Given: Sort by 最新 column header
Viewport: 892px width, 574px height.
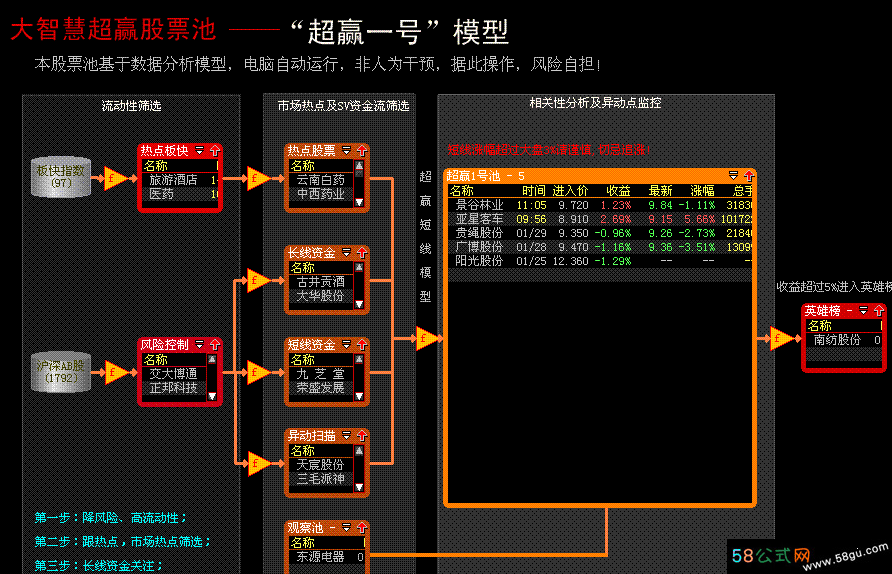Looking at the screenshot, I should pyautogui.click(x=660, y=191).
